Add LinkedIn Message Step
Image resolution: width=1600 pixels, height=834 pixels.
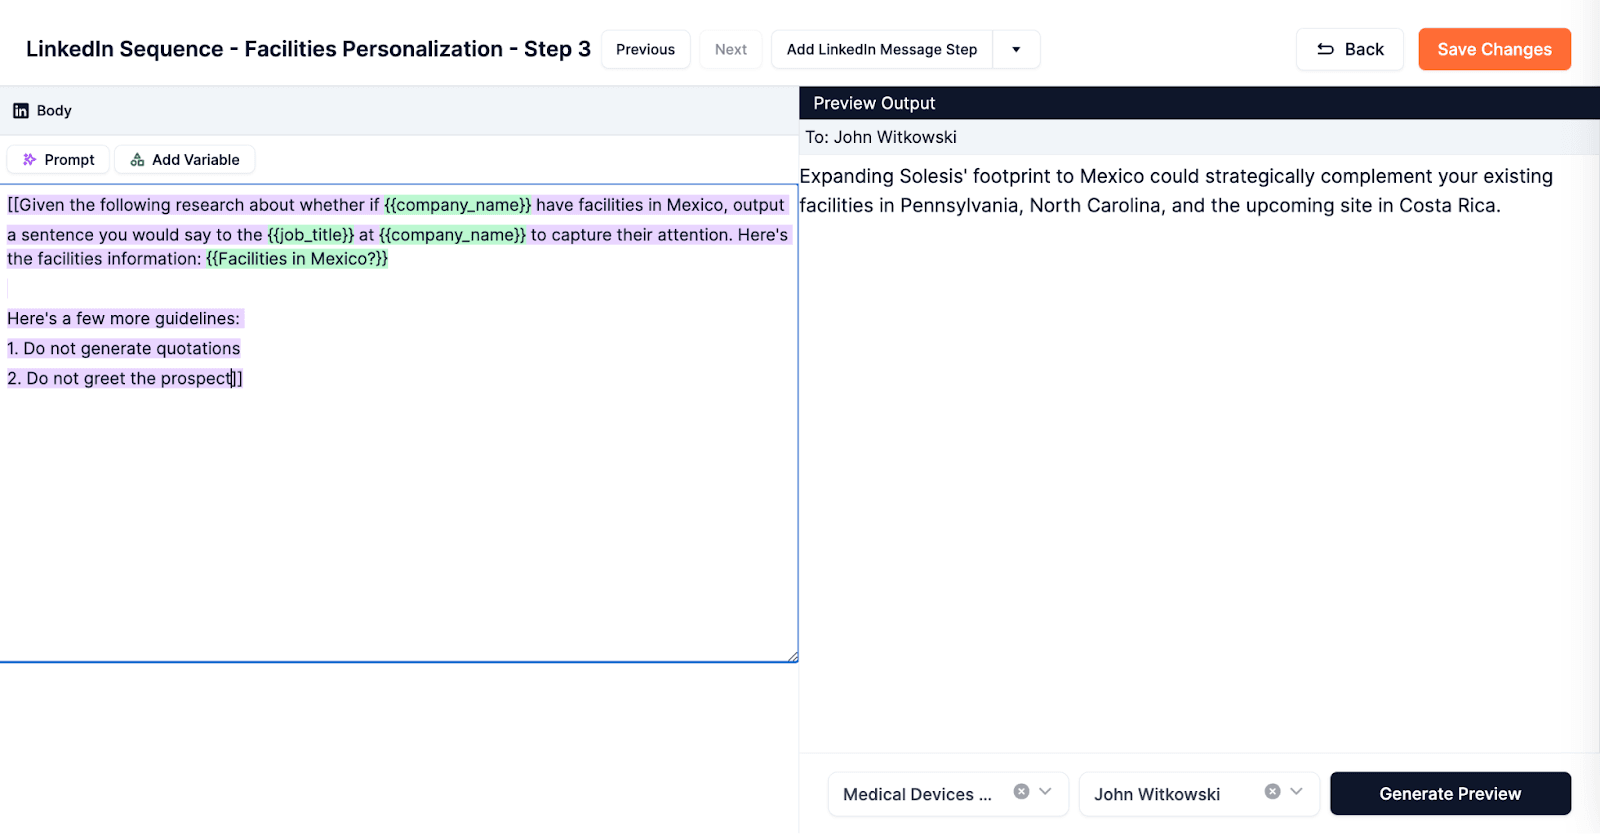(882, 49)
